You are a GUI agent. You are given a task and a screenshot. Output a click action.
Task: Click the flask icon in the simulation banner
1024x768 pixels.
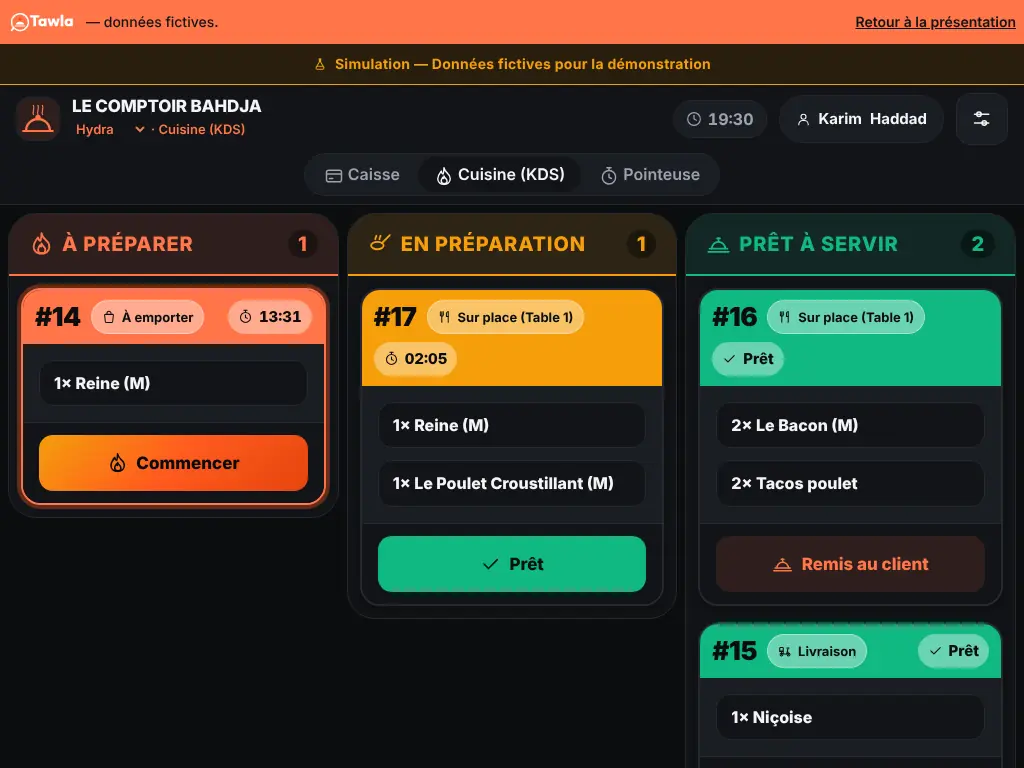point(320,64)
